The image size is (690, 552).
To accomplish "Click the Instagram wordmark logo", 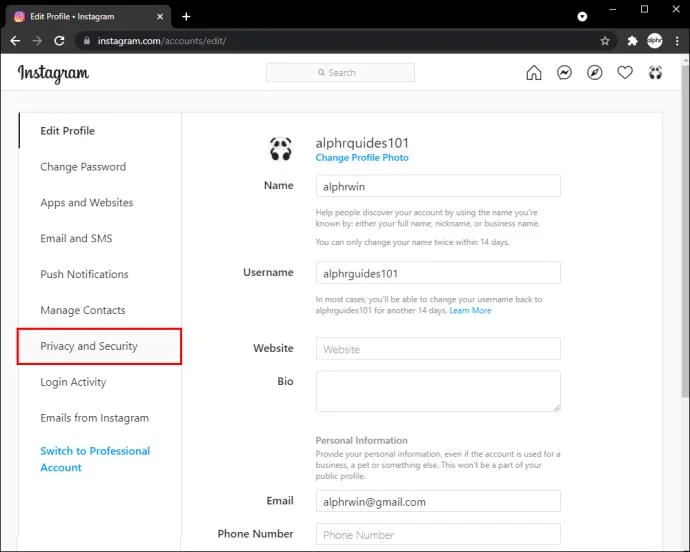I will (x=53, y=74).
